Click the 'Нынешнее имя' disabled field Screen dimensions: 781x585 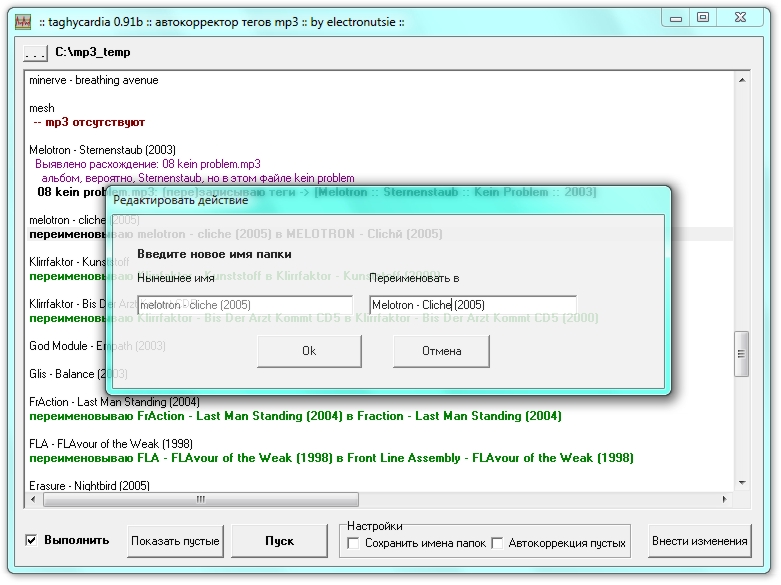(245, 305)
